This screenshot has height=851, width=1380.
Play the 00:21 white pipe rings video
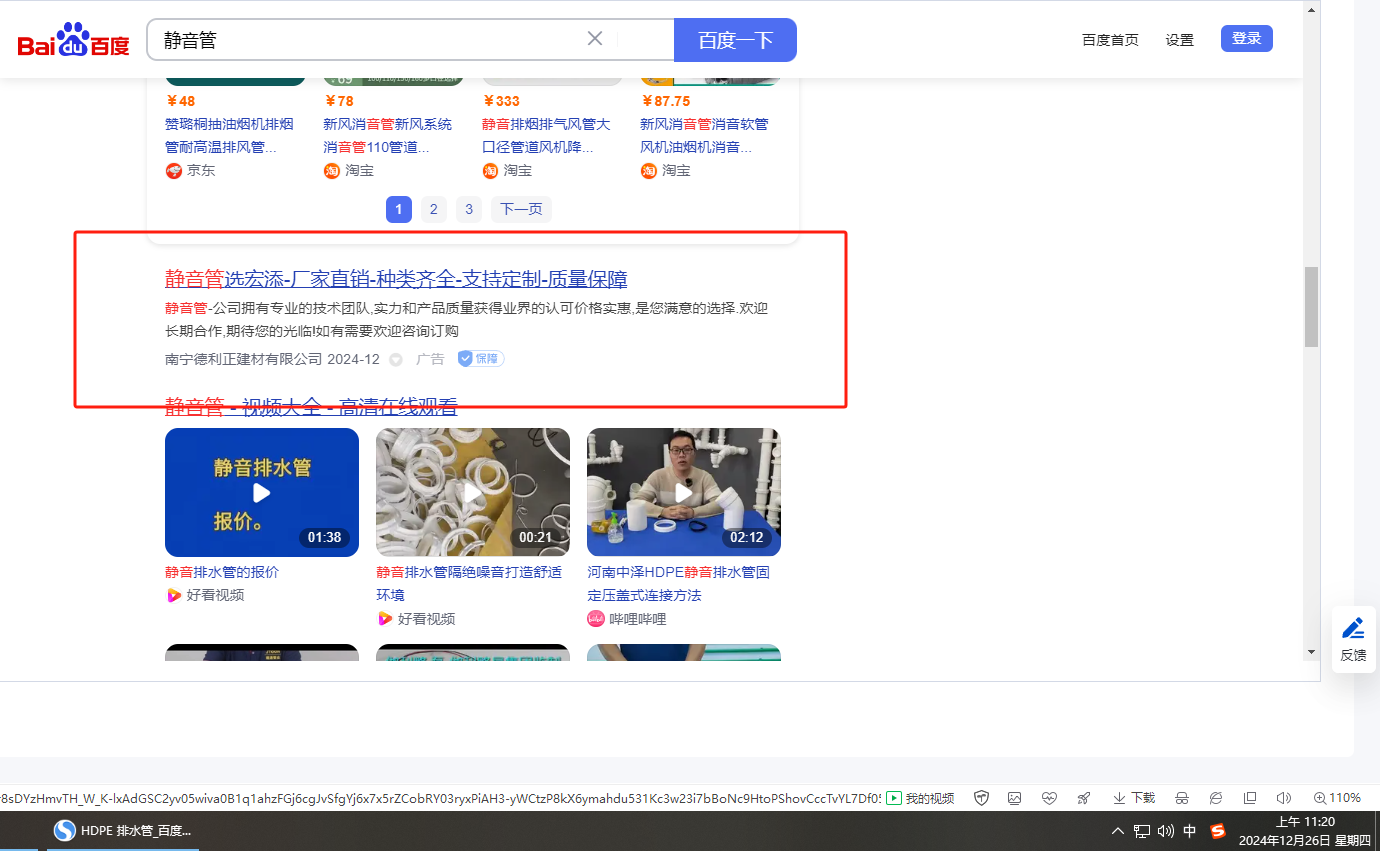[473, 492]
